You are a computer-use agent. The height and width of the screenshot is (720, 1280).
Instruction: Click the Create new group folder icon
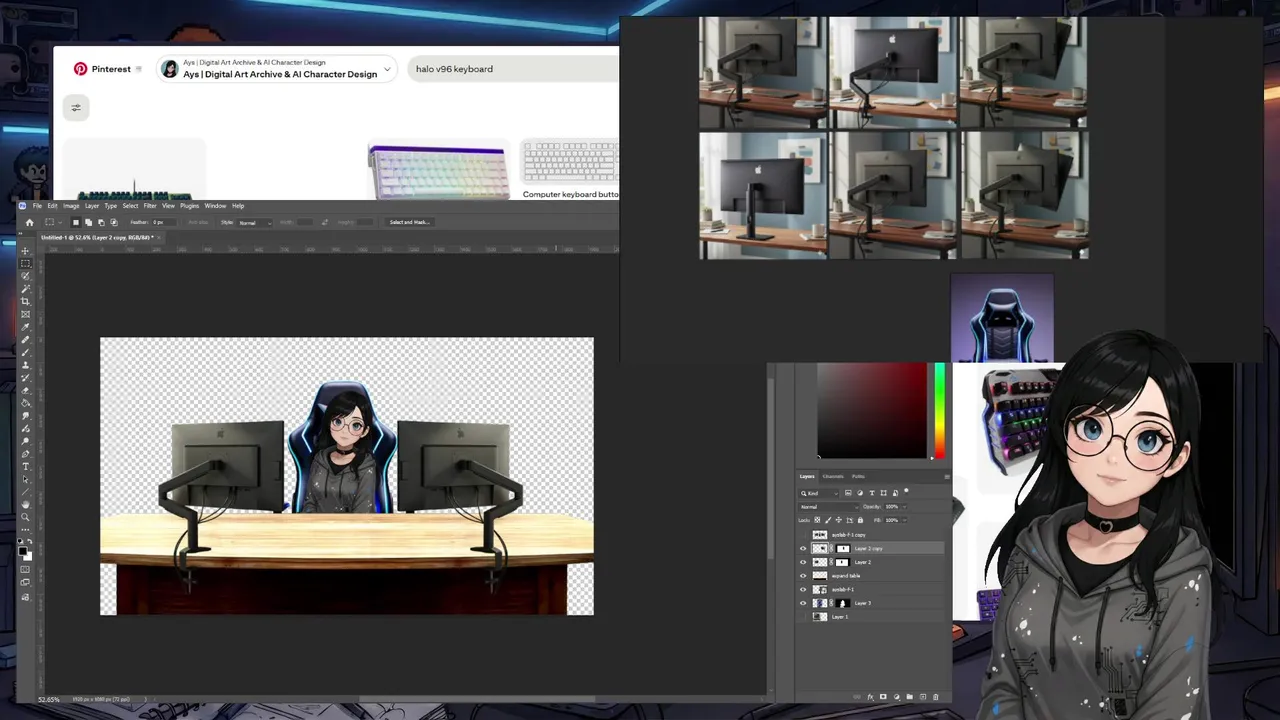(910, 697)
